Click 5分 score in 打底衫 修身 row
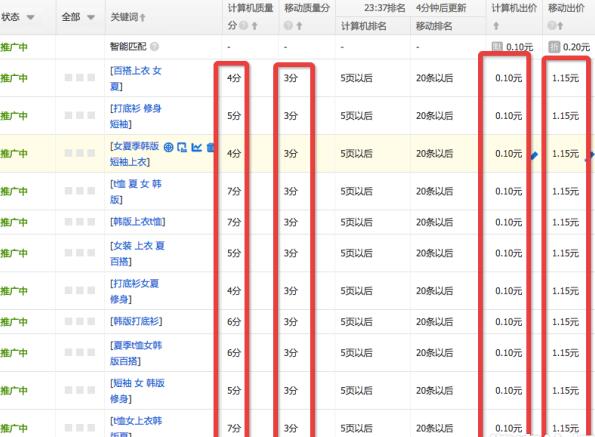 [234, 116]
